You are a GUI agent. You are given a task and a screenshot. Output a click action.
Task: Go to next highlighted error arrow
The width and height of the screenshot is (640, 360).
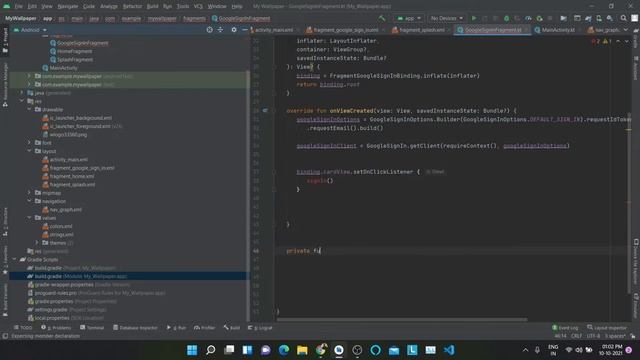point(627,41)
